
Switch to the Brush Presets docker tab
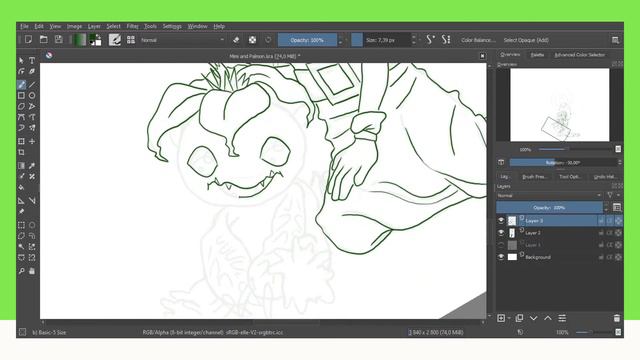[534, 177]
